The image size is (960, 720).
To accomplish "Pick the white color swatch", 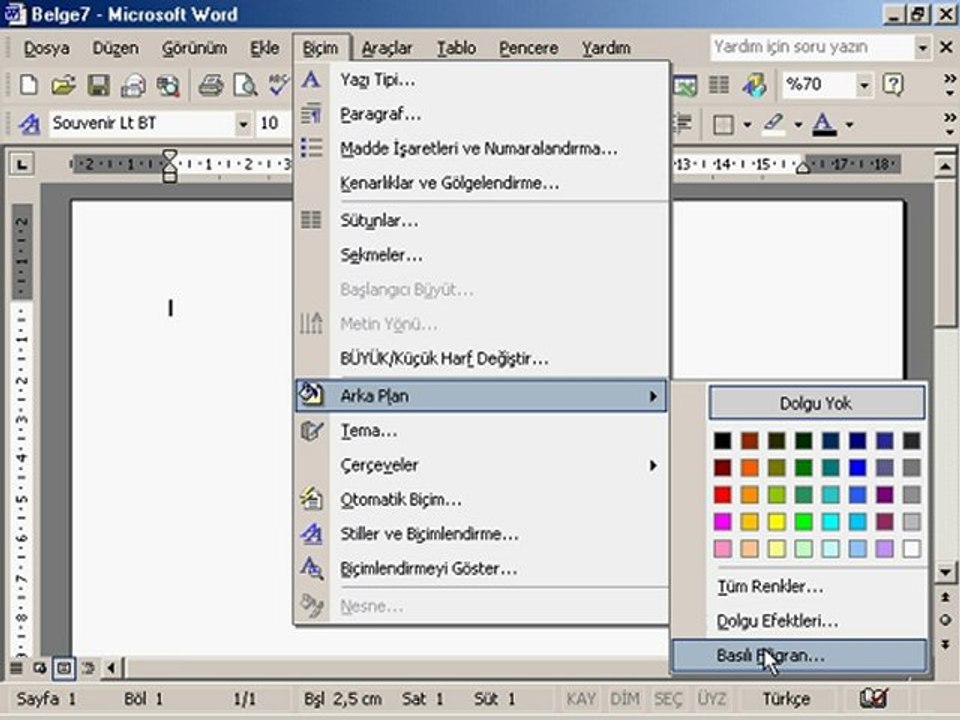I will point(912,549).
